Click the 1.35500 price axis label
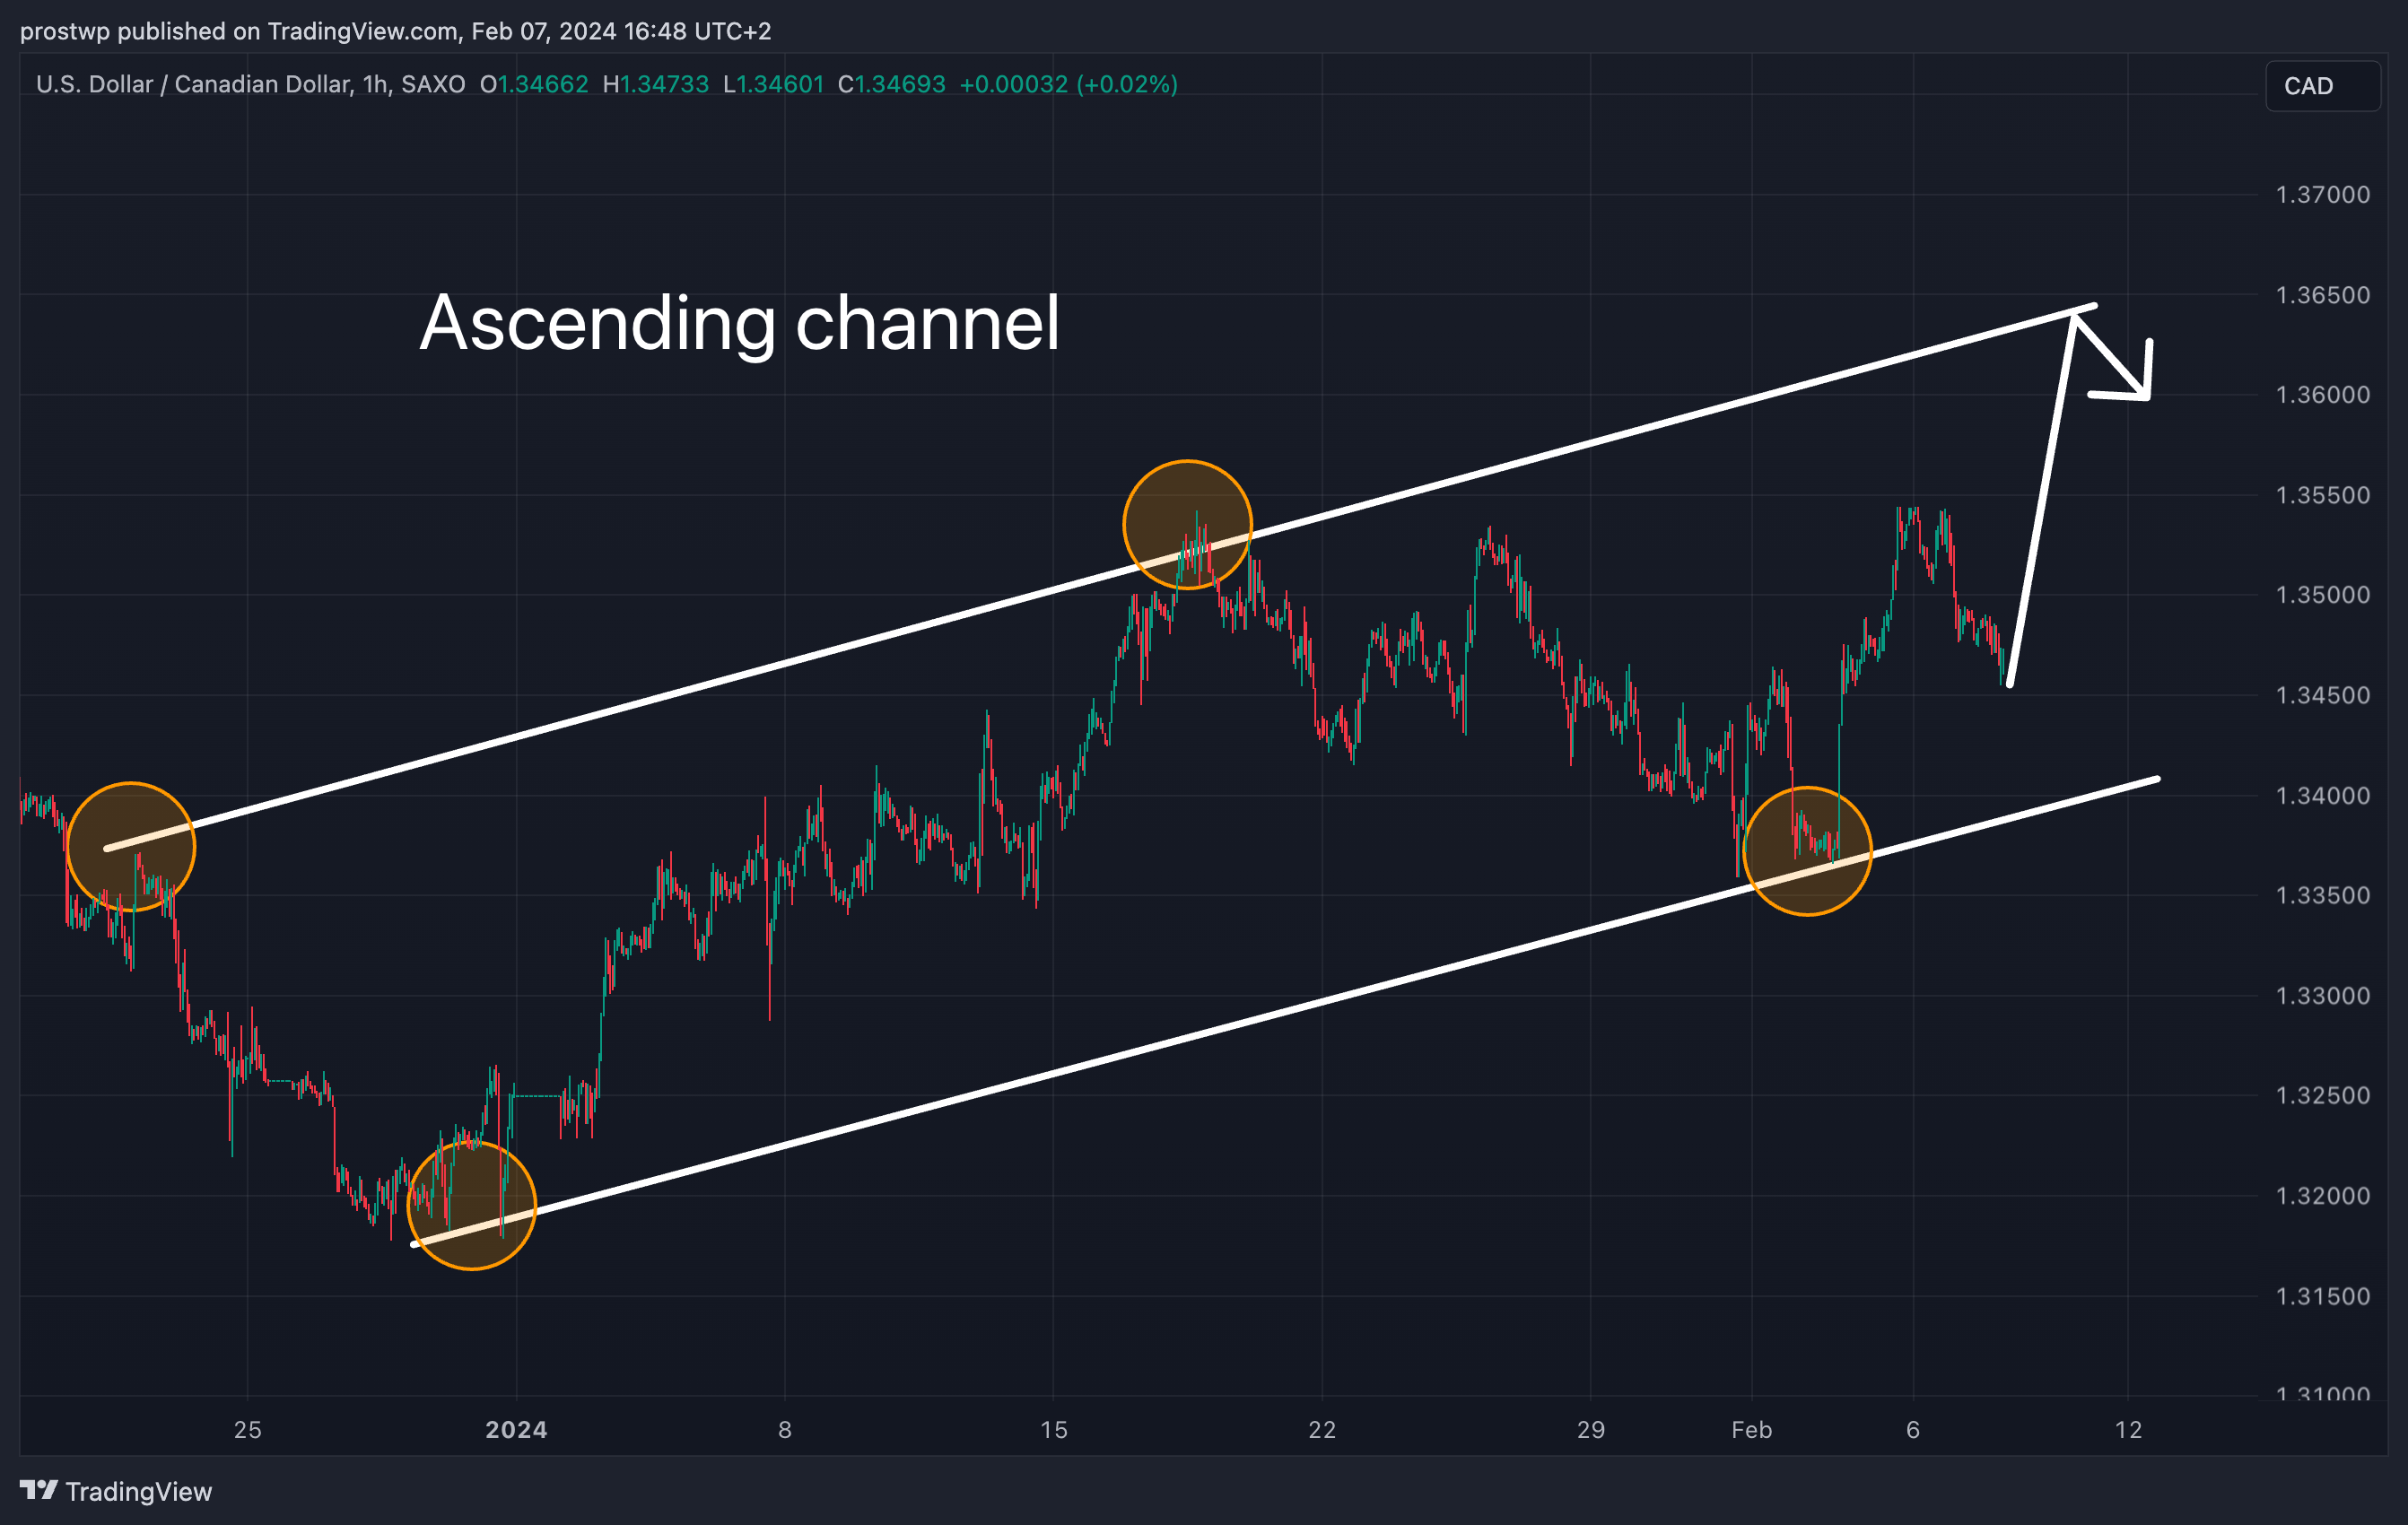2408x1525 pixels. click(x=2323, y=495)
